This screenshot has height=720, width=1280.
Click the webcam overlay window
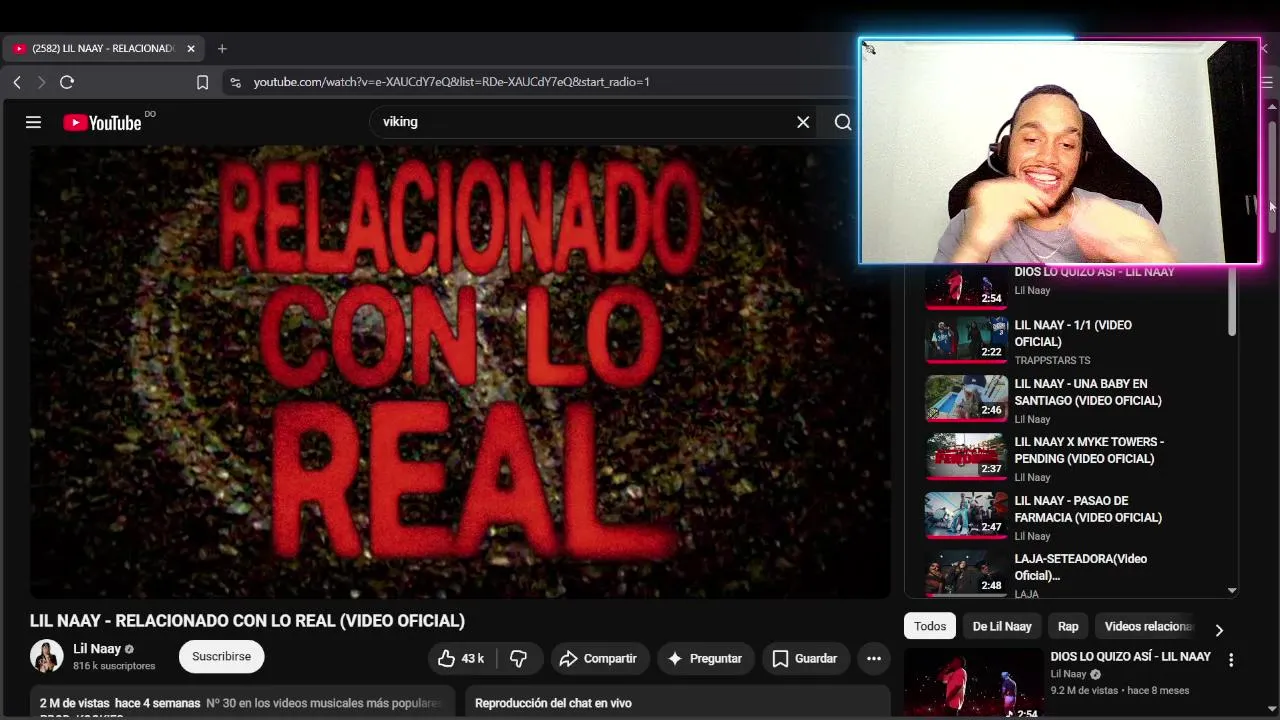tap(1059, 152)
